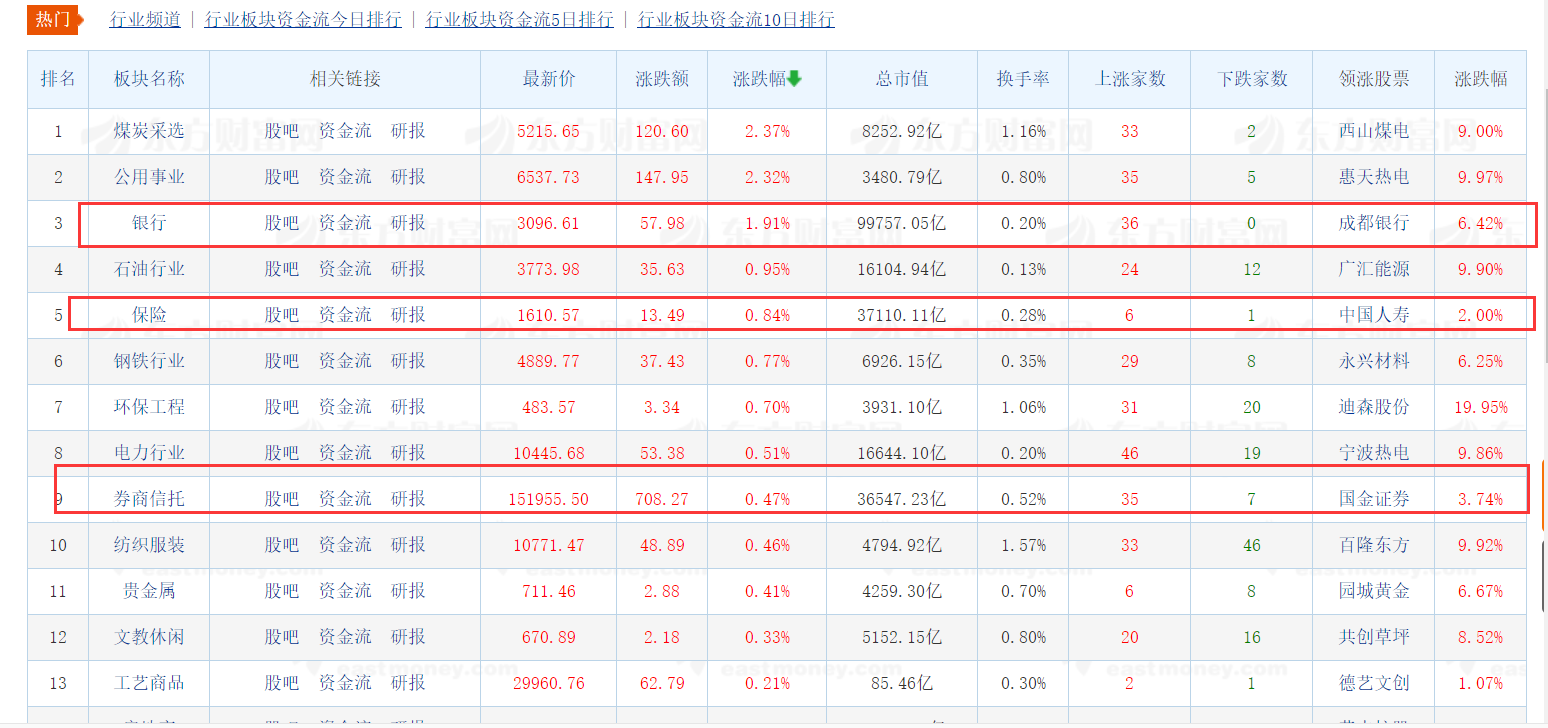Click leading stock 德艺文创

(1374, 683)
